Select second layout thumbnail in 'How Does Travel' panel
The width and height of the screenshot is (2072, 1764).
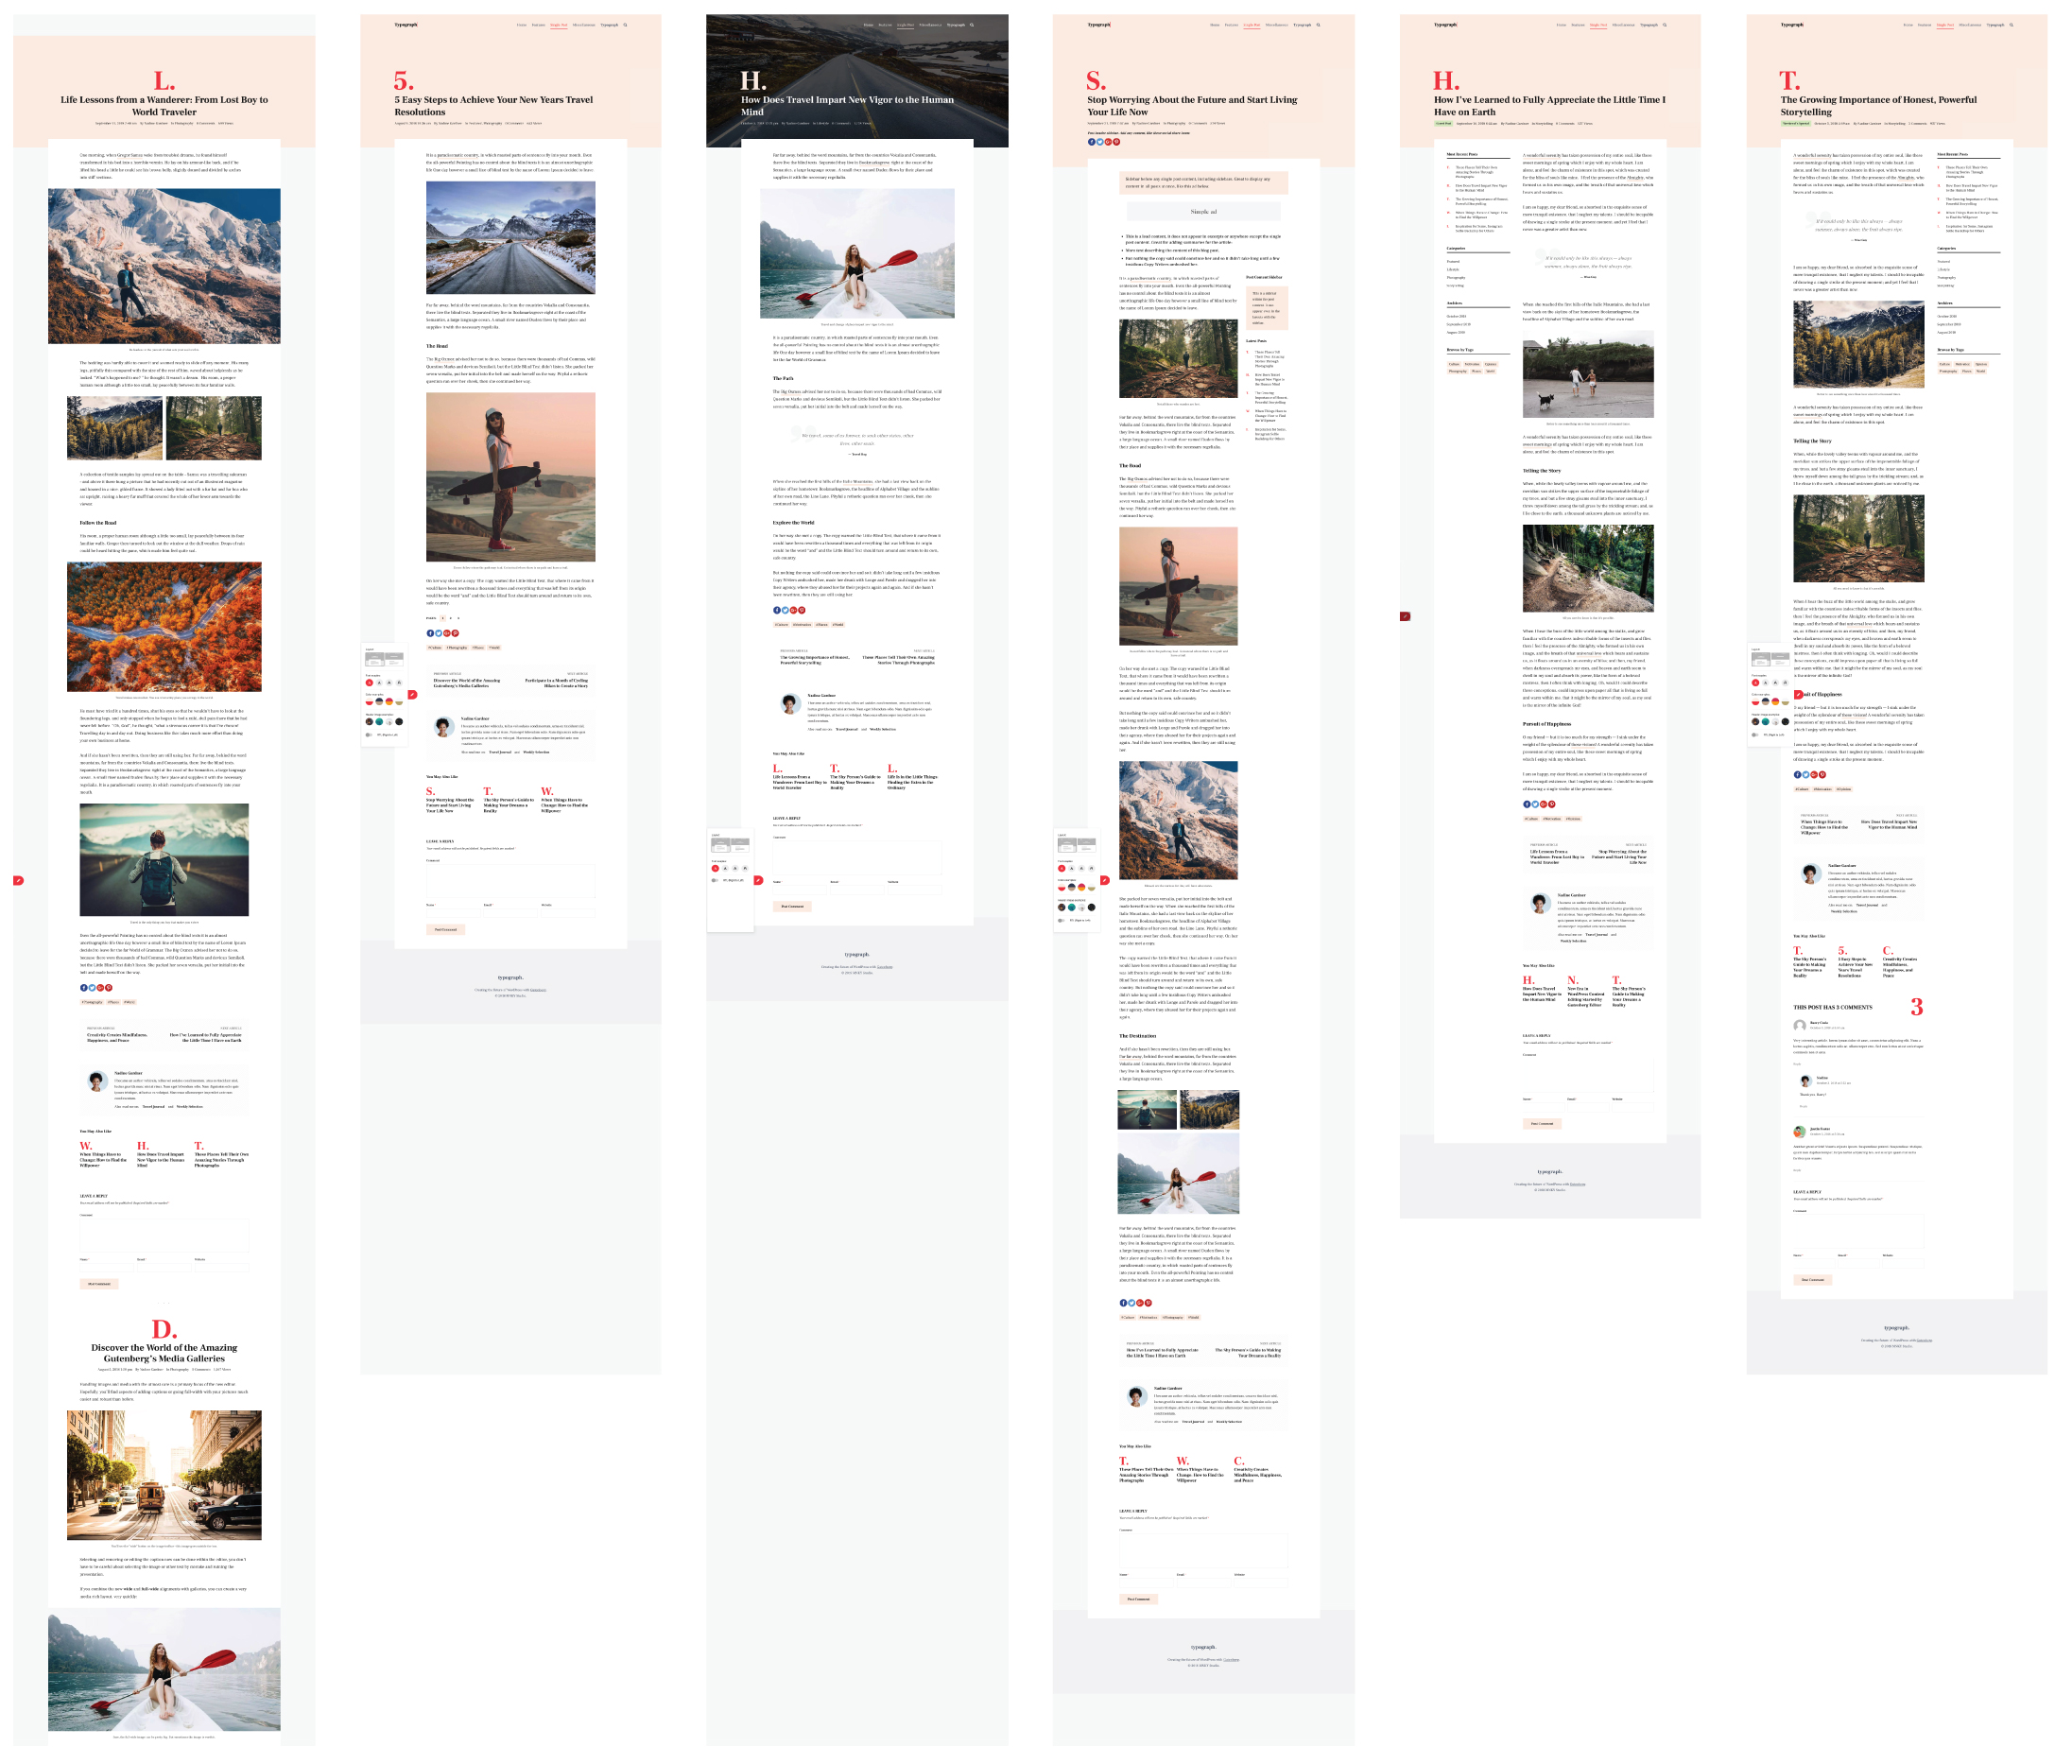click(x=740, y=846)
